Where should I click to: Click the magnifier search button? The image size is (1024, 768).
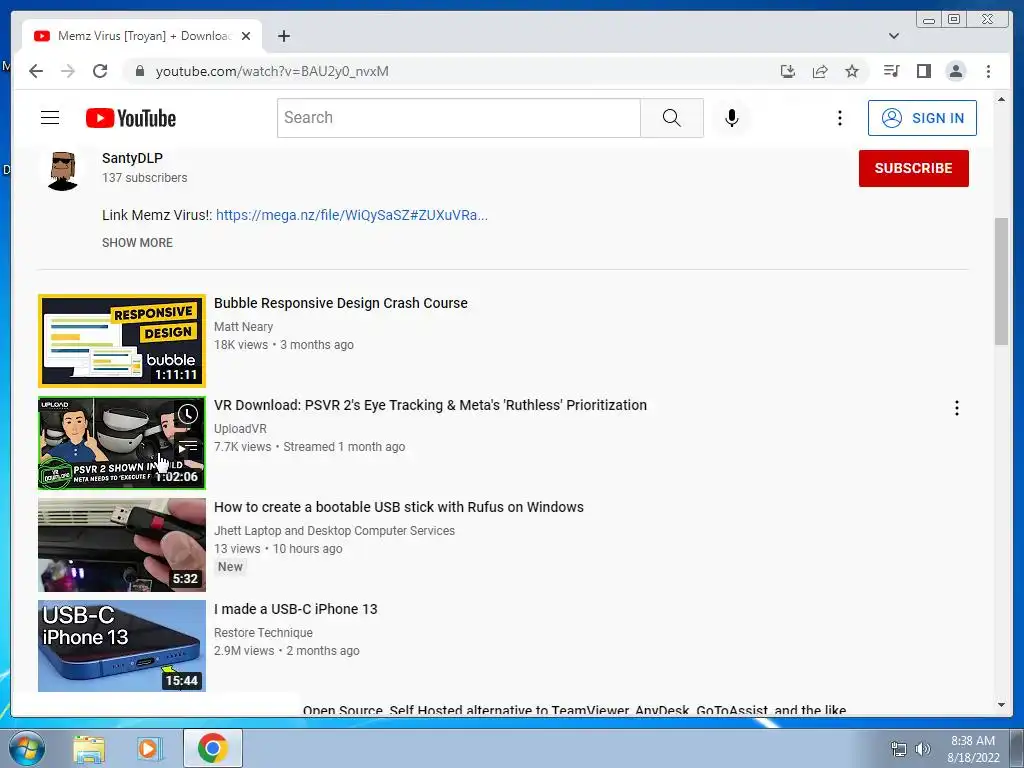tap(671, 118)
